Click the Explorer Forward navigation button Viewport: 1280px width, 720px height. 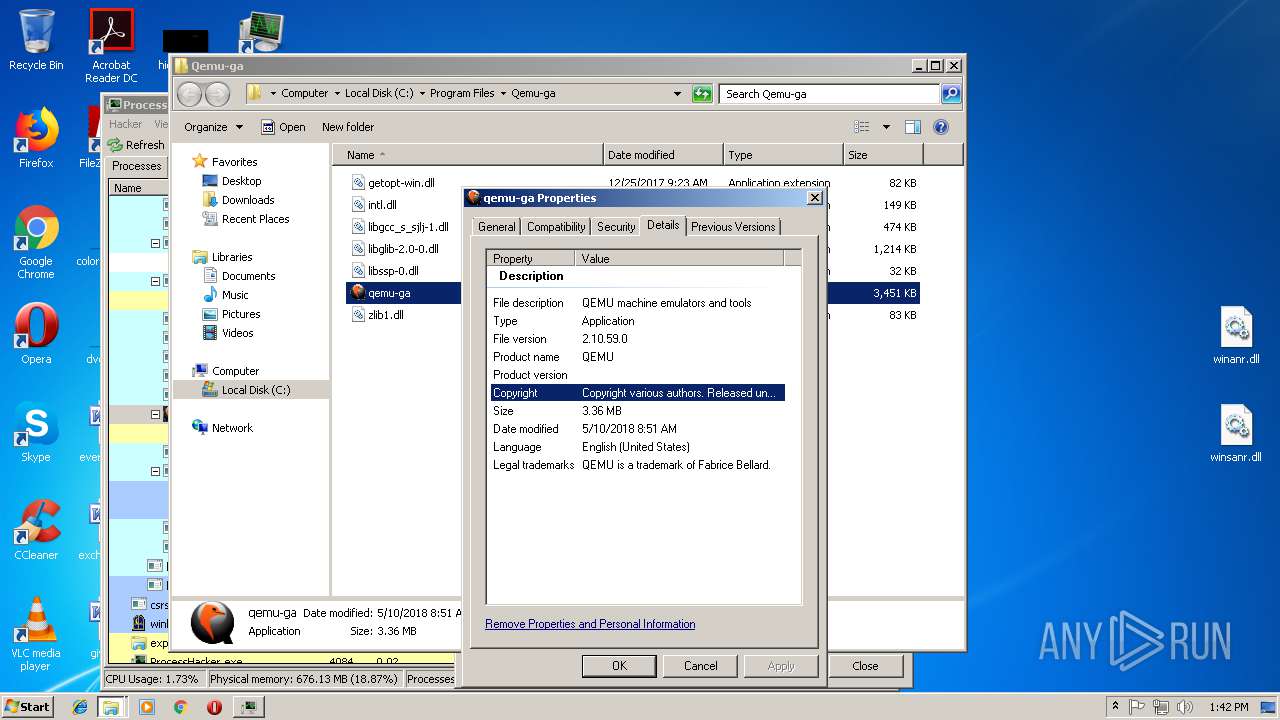[217, 94]
